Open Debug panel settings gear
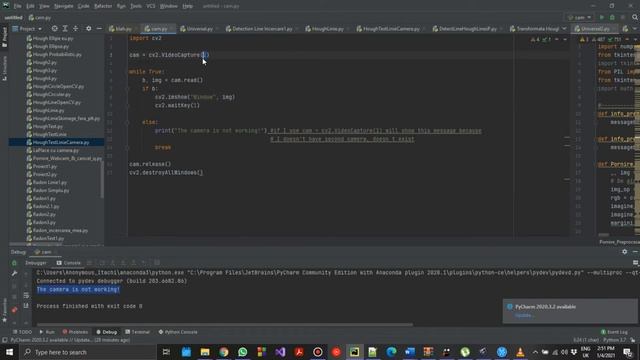This screenshot has height=360, width=640. [x=624, y=252]
